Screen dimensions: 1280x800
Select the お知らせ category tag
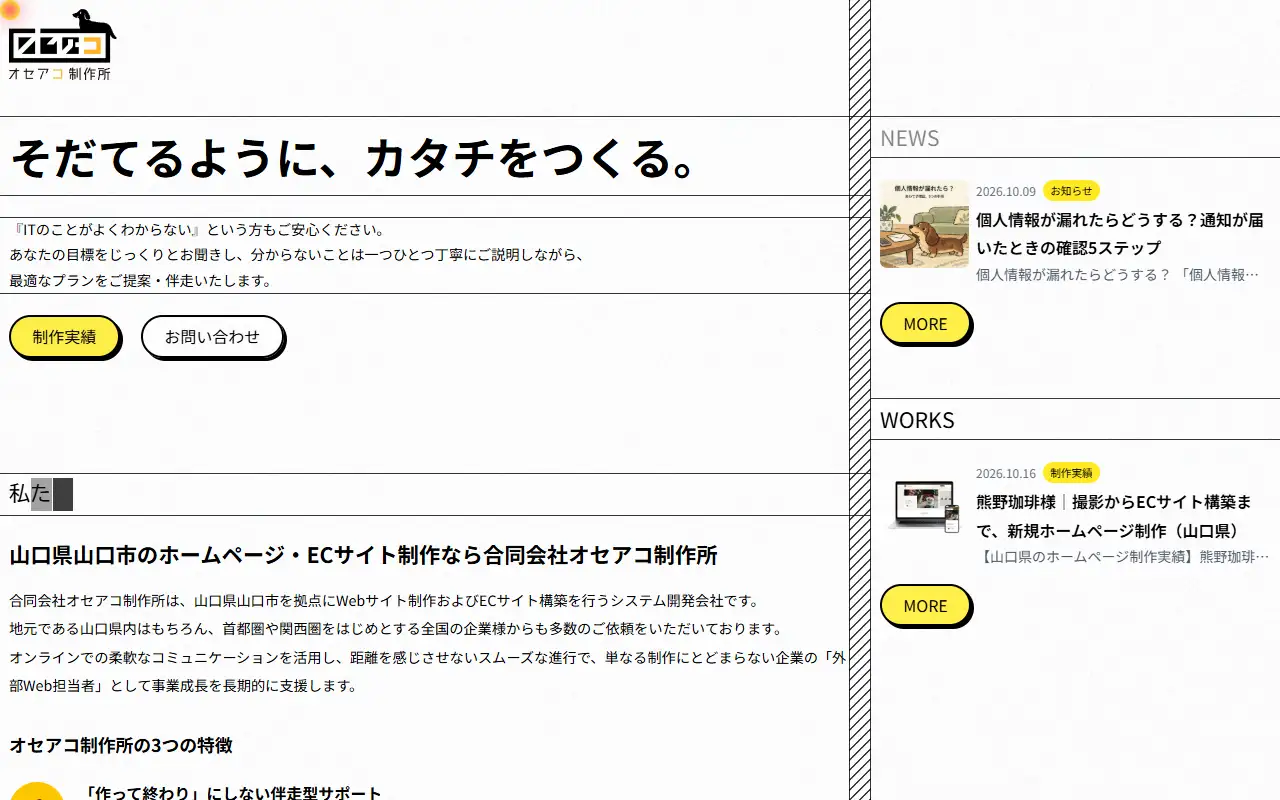click(x=1071, y=191)
